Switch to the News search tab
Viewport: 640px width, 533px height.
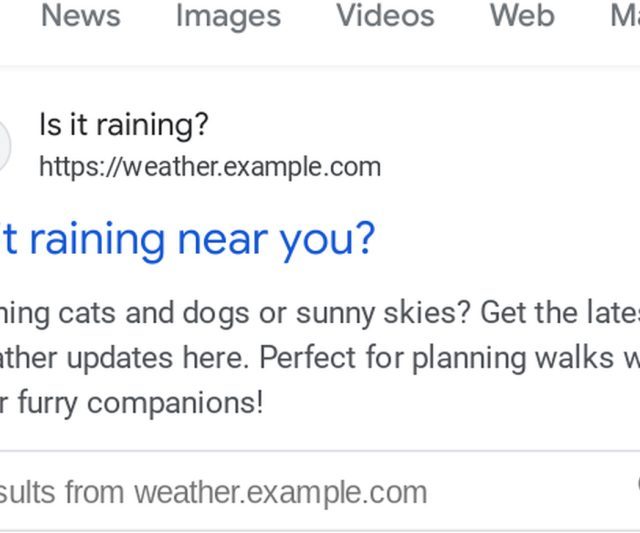[81, 16]
